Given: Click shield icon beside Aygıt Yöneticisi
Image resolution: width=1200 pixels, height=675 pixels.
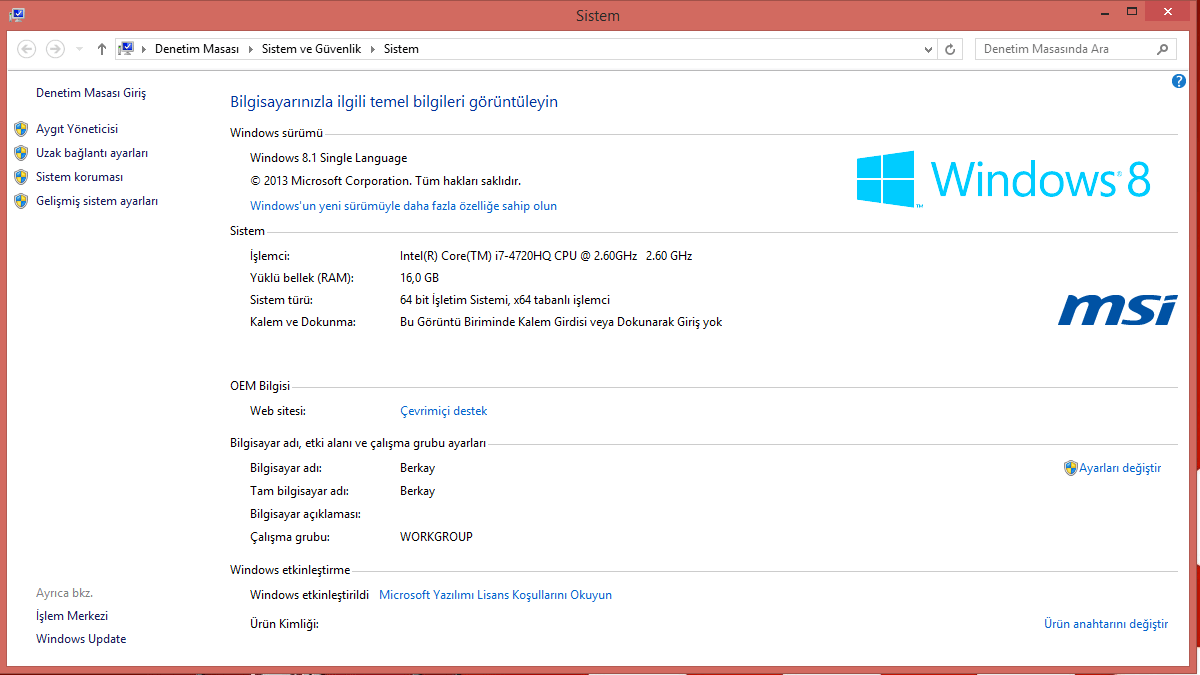Looking at the screenshot, I should coord(21,129).
